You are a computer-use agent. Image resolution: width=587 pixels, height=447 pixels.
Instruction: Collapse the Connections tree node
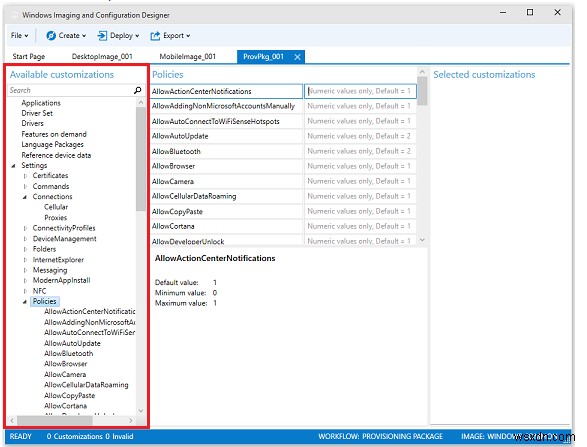tap(25, 197)
